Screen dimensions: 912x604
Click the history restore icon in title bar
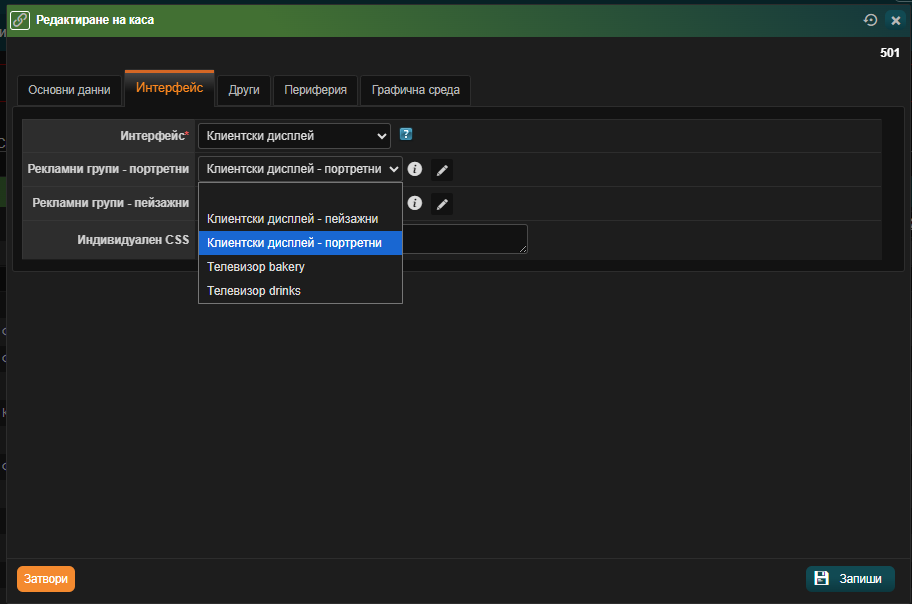pos(870,20)
